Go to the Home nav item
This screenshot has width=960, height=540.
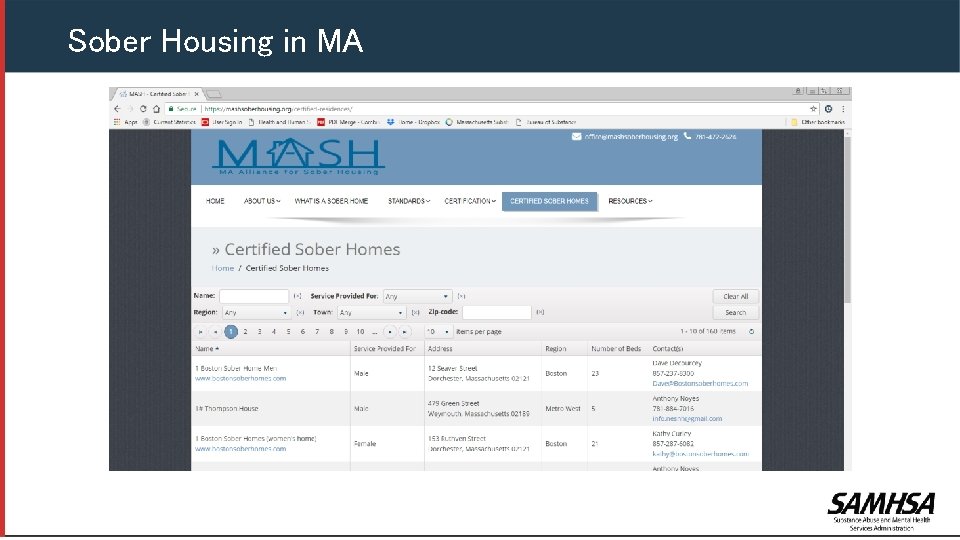point(215,201)
